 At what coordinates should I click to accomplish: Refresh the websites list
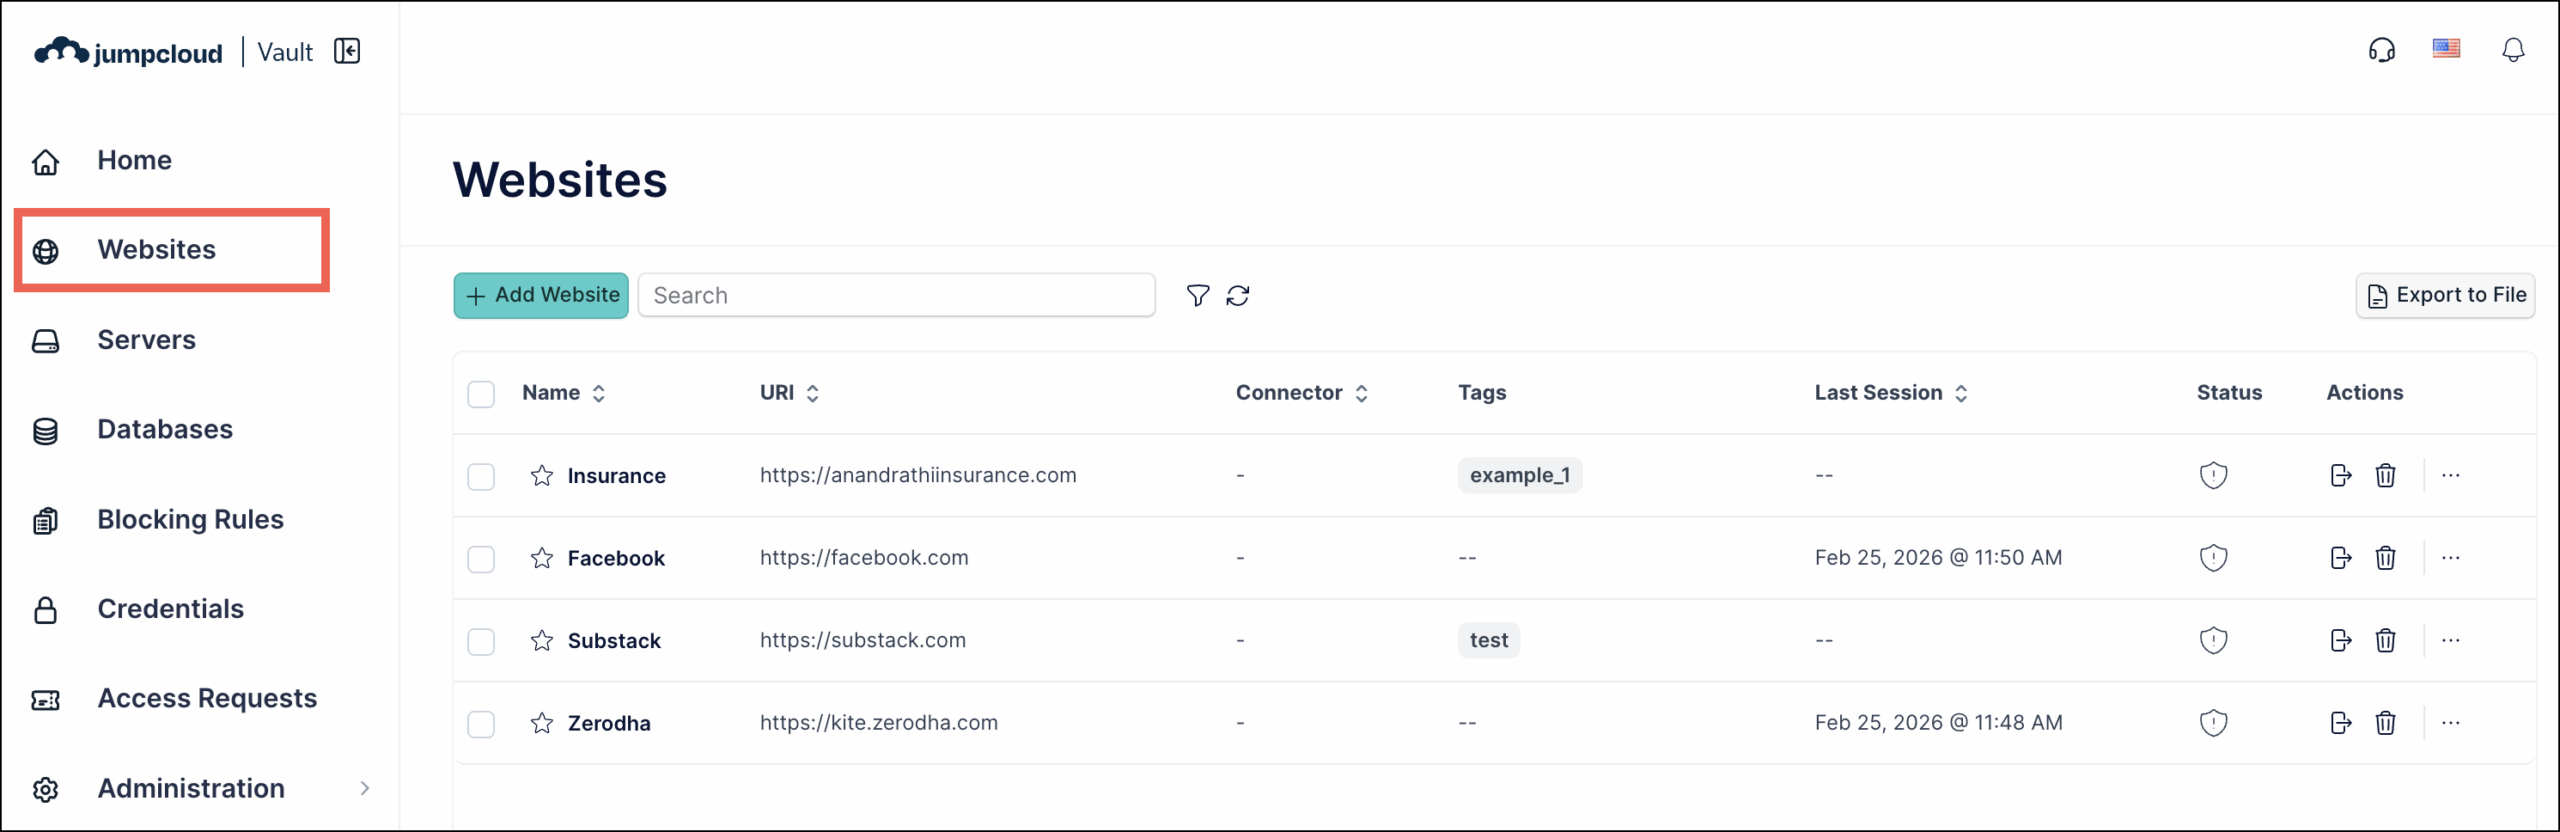[1239, 295]
